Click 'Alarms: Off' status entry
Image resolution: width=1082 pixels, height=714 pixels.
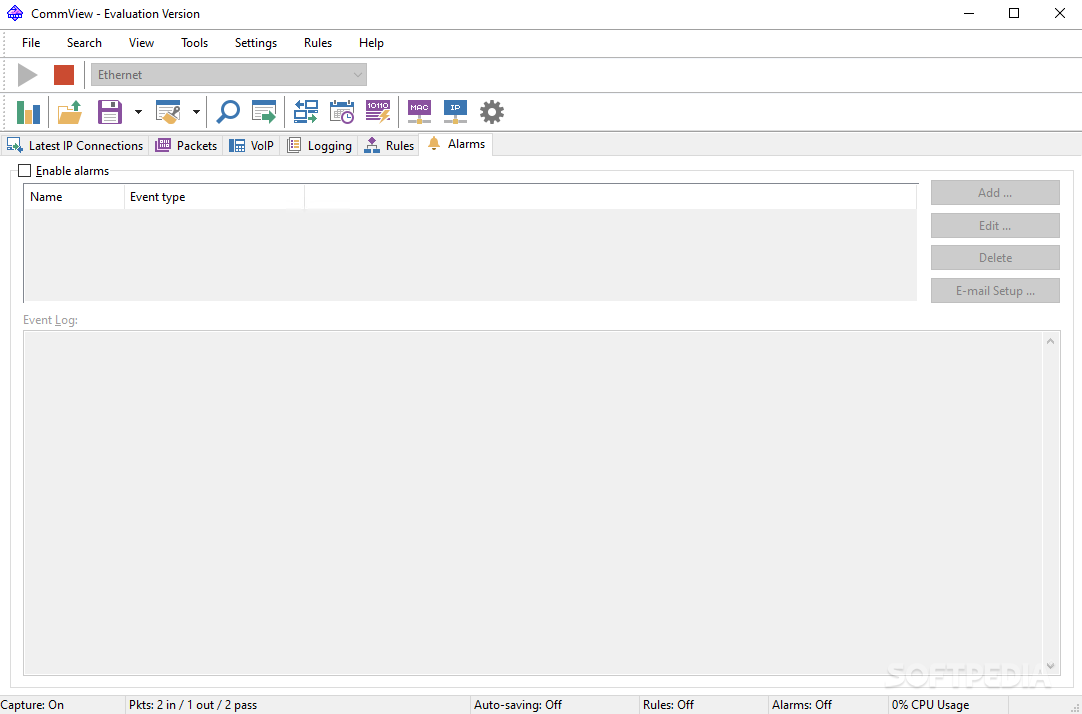[x=802, y=705]
